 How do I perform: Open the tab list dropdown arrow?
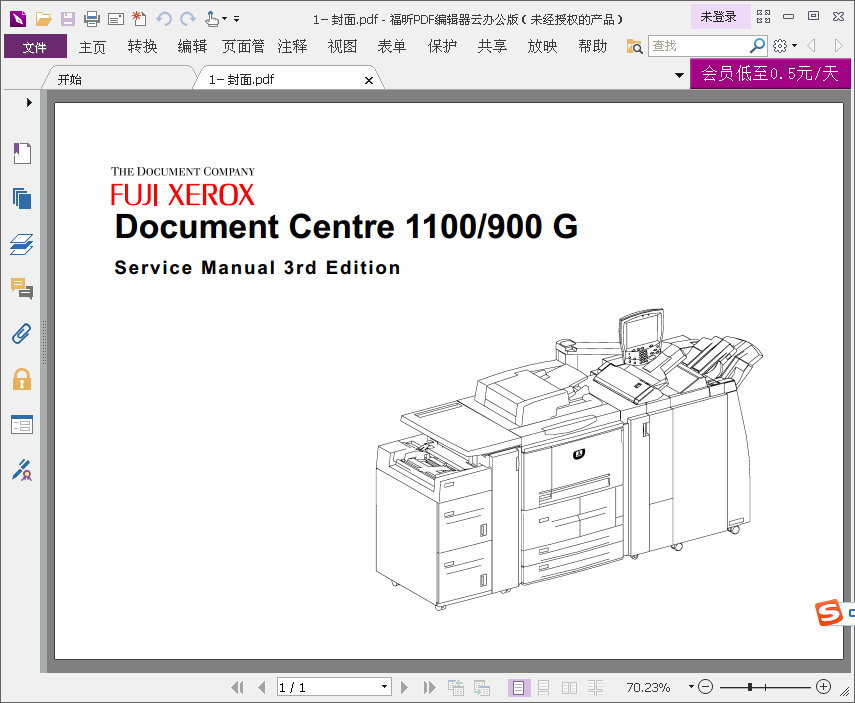[x=679, y=75]
